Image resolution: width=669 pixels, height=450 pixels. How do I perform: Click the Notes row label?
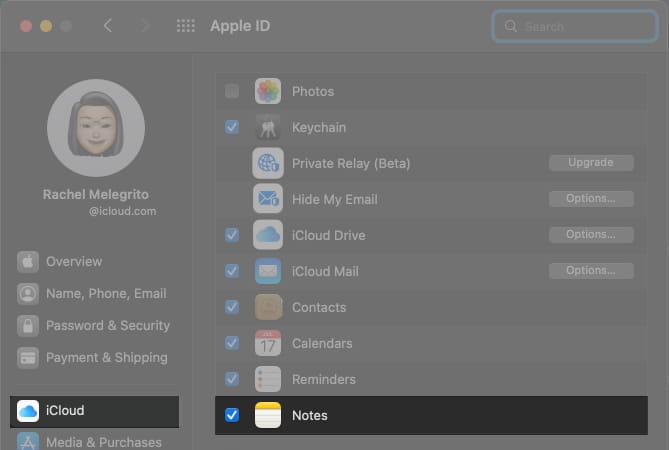point(310,415)
